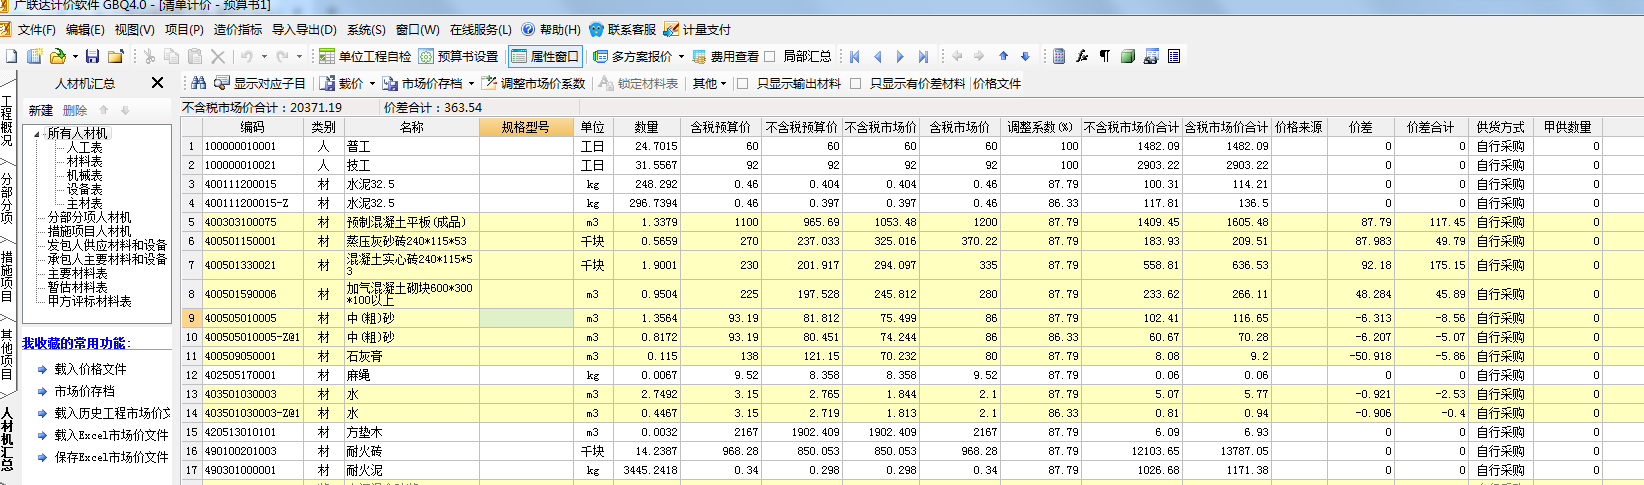Select 主要材料表 in the tree
Image resolution: width=1644 pixels, height=485 pixels.
click(77, 273)
